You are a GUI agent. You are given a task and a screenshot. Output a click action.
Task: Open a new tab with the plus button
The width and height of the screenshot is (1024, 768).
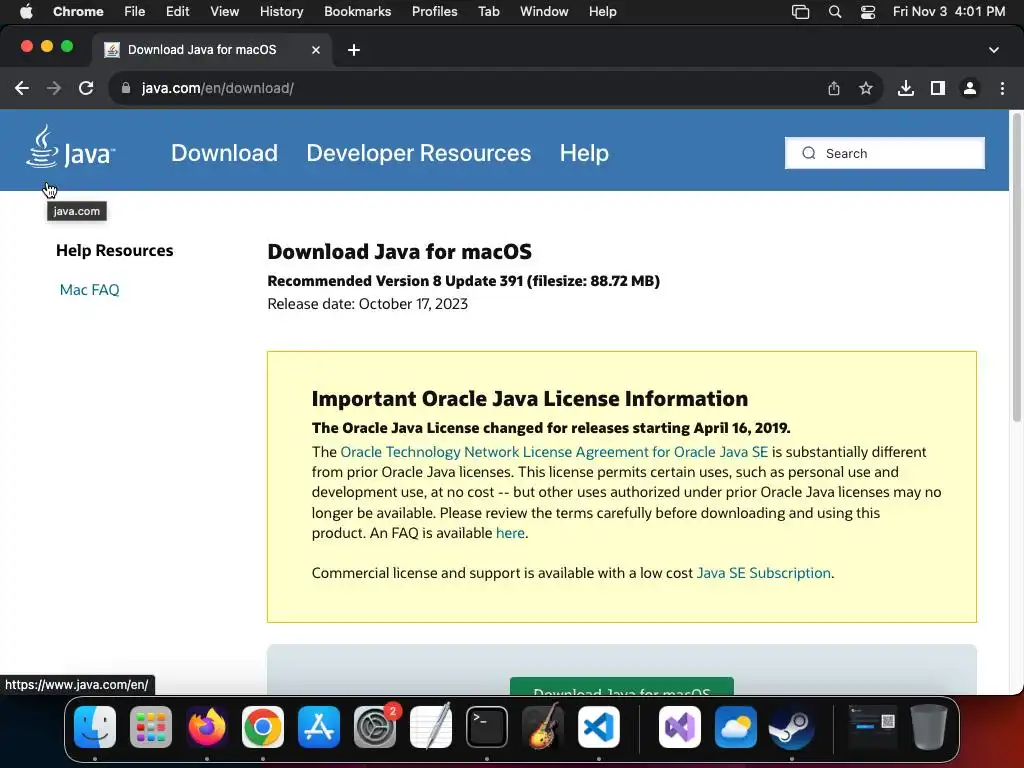[x=353, y=50]
